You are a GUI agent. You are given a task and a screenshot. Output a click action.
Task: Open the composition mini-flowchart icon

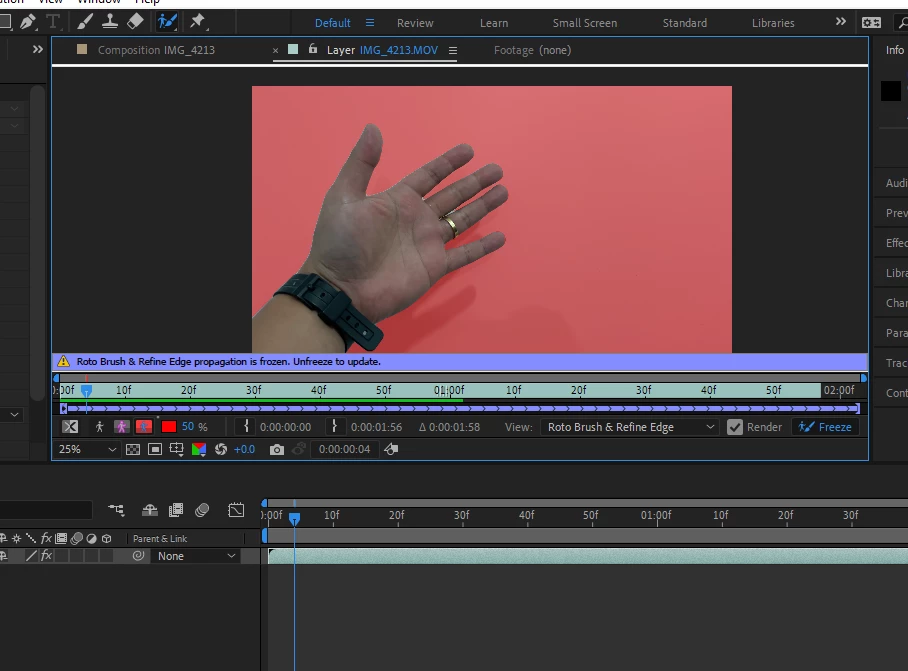[x=116, y=510]
